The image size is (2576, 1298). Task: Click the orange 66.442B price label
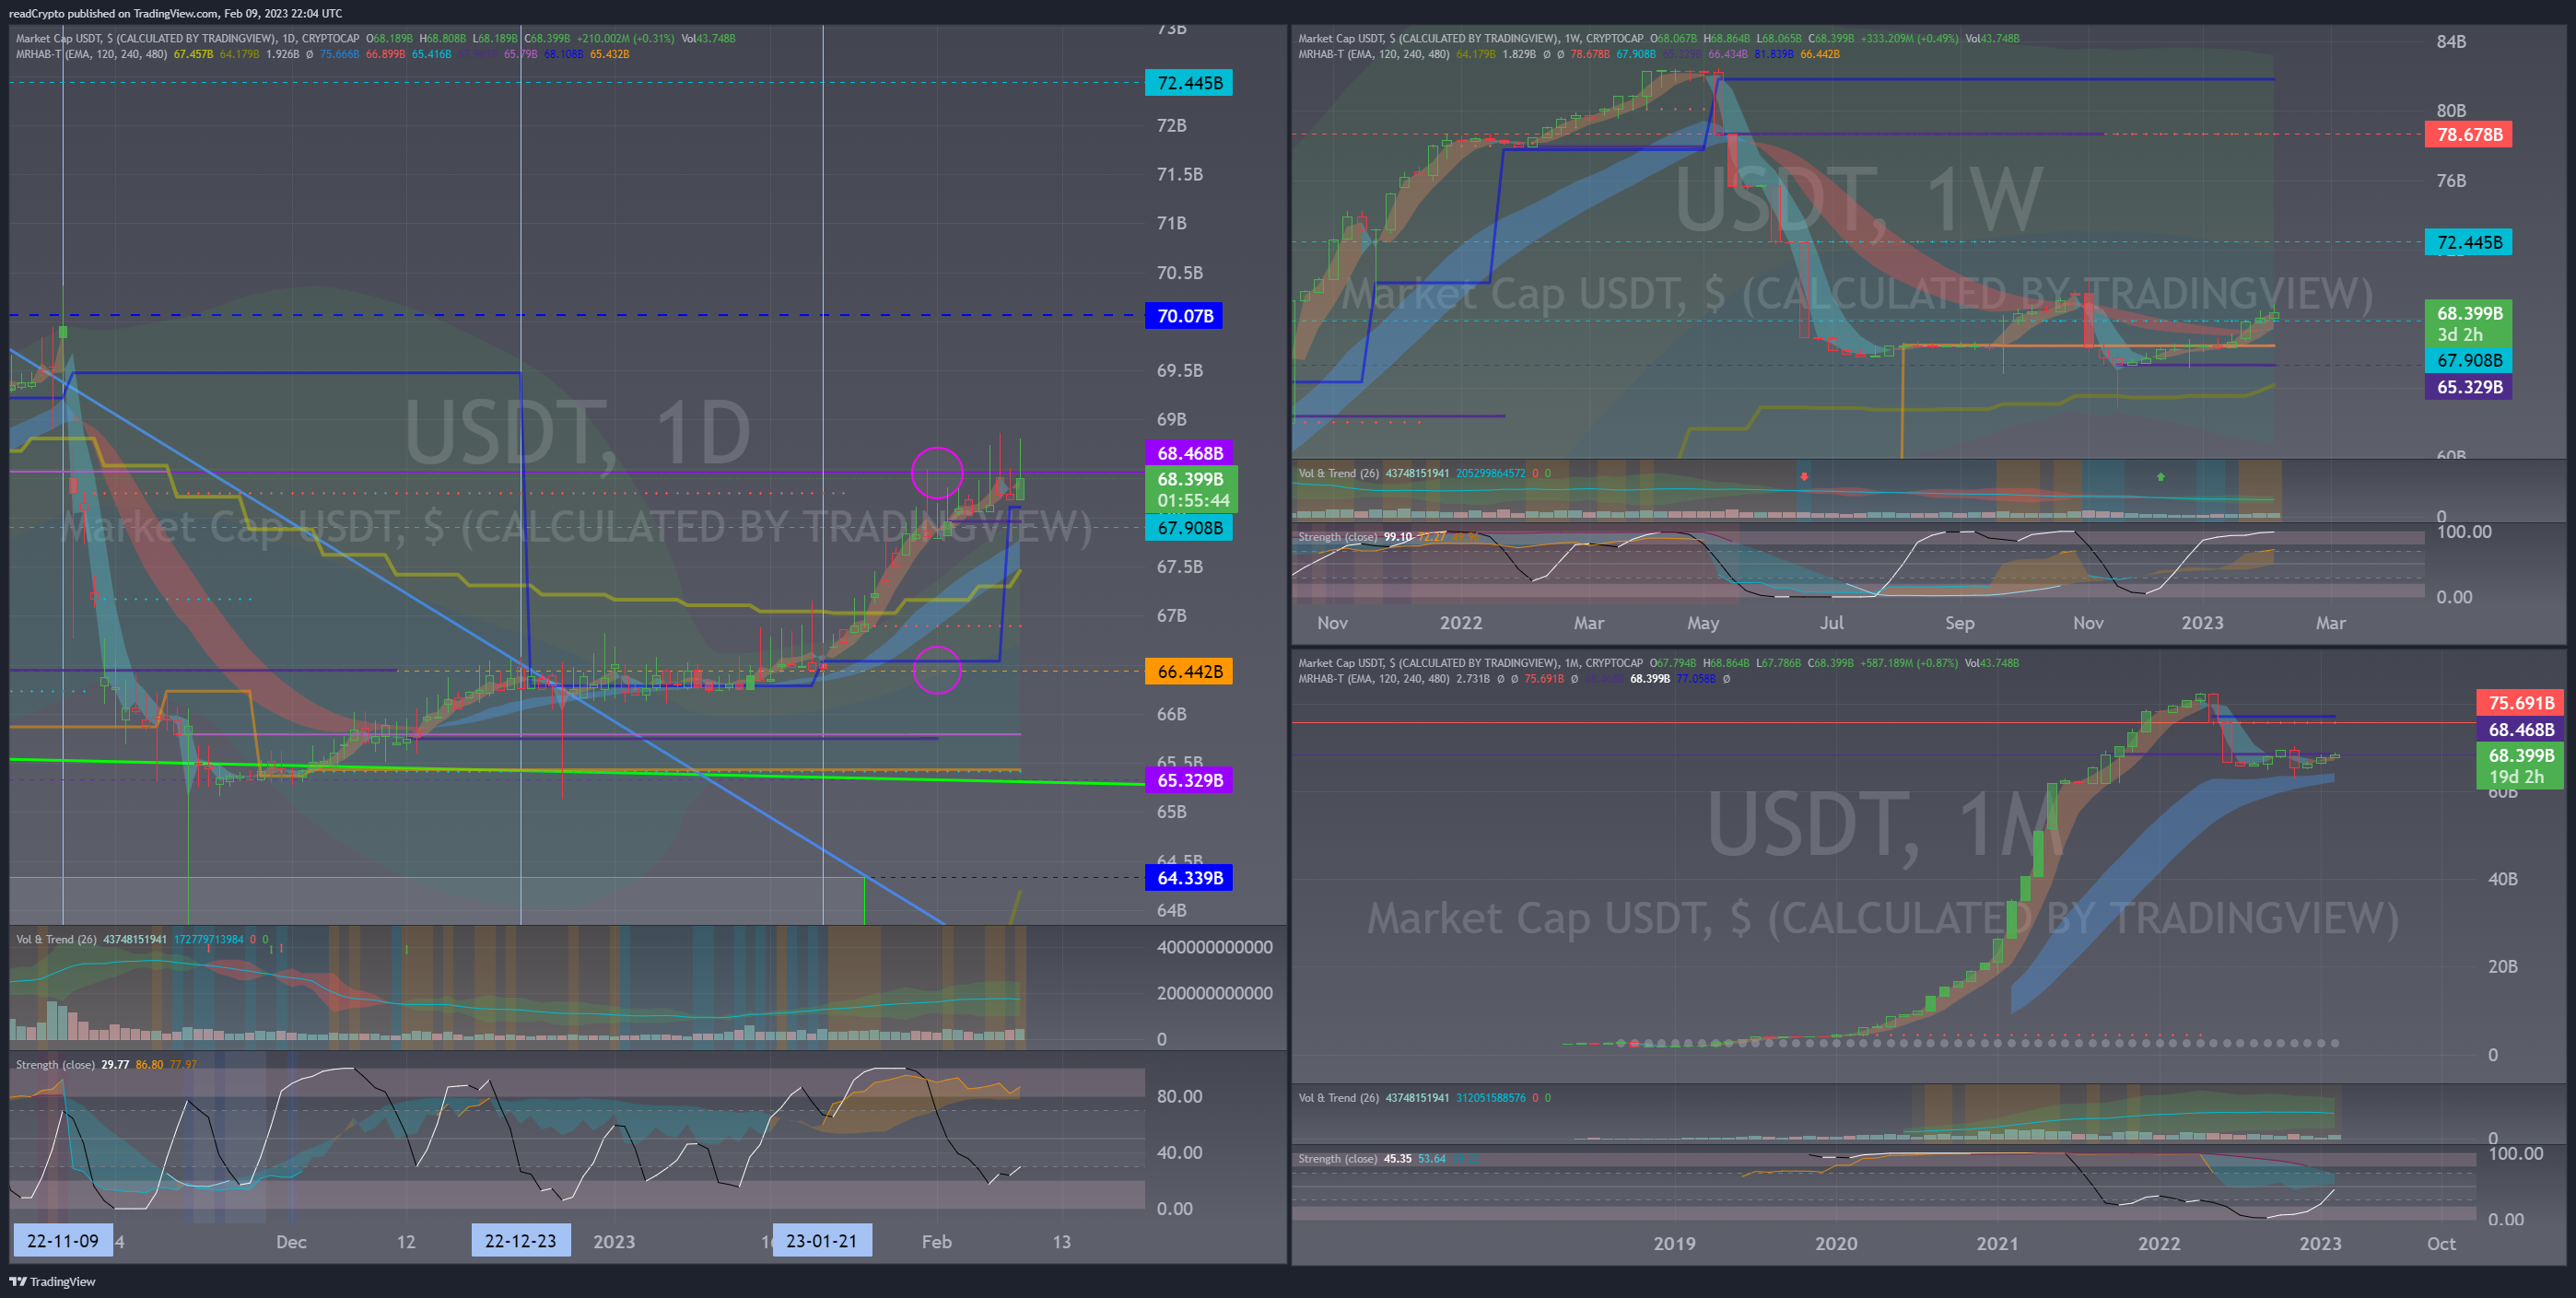[x=1189, y=671]
